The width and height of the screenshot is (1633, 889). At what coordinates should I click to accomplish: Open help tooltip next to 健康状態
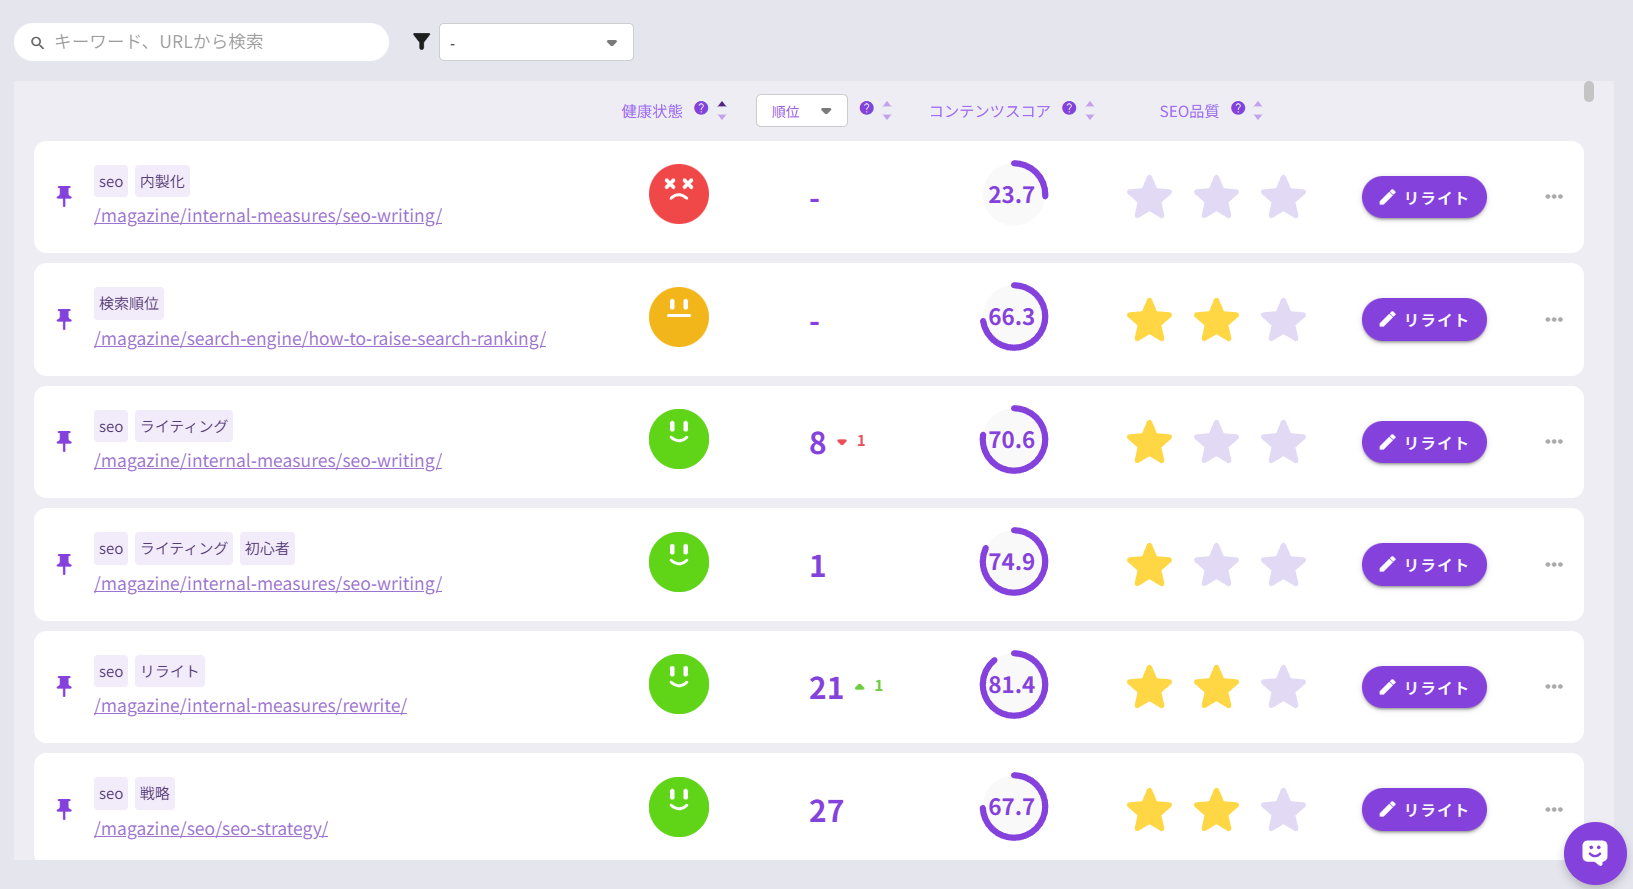[701, 109]
